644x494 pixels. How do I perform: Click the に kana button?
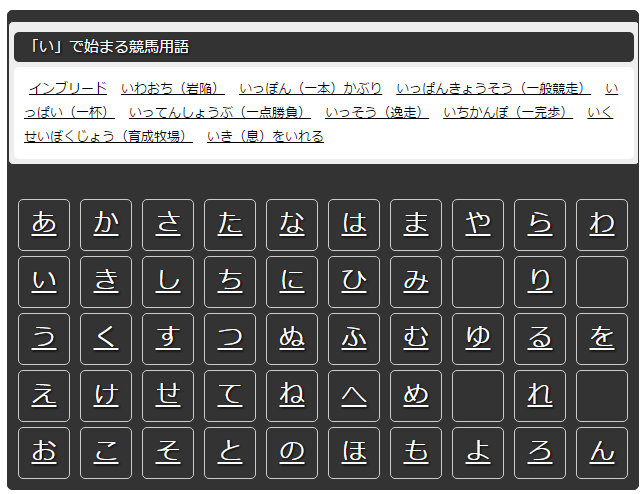pyautogui.click(x=292, y=282)
